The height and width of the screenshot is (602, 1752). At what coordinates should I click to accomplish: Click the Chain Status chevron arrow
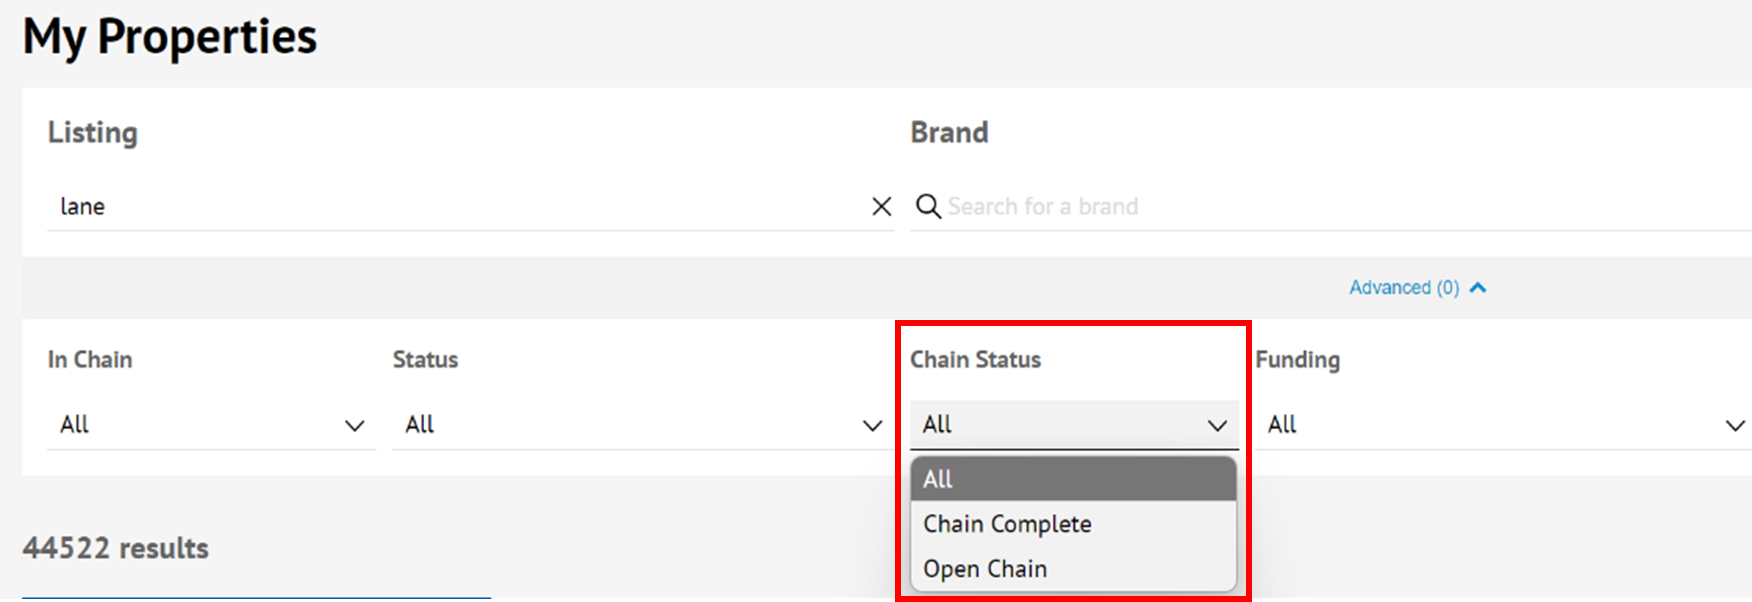(1217, 426)
